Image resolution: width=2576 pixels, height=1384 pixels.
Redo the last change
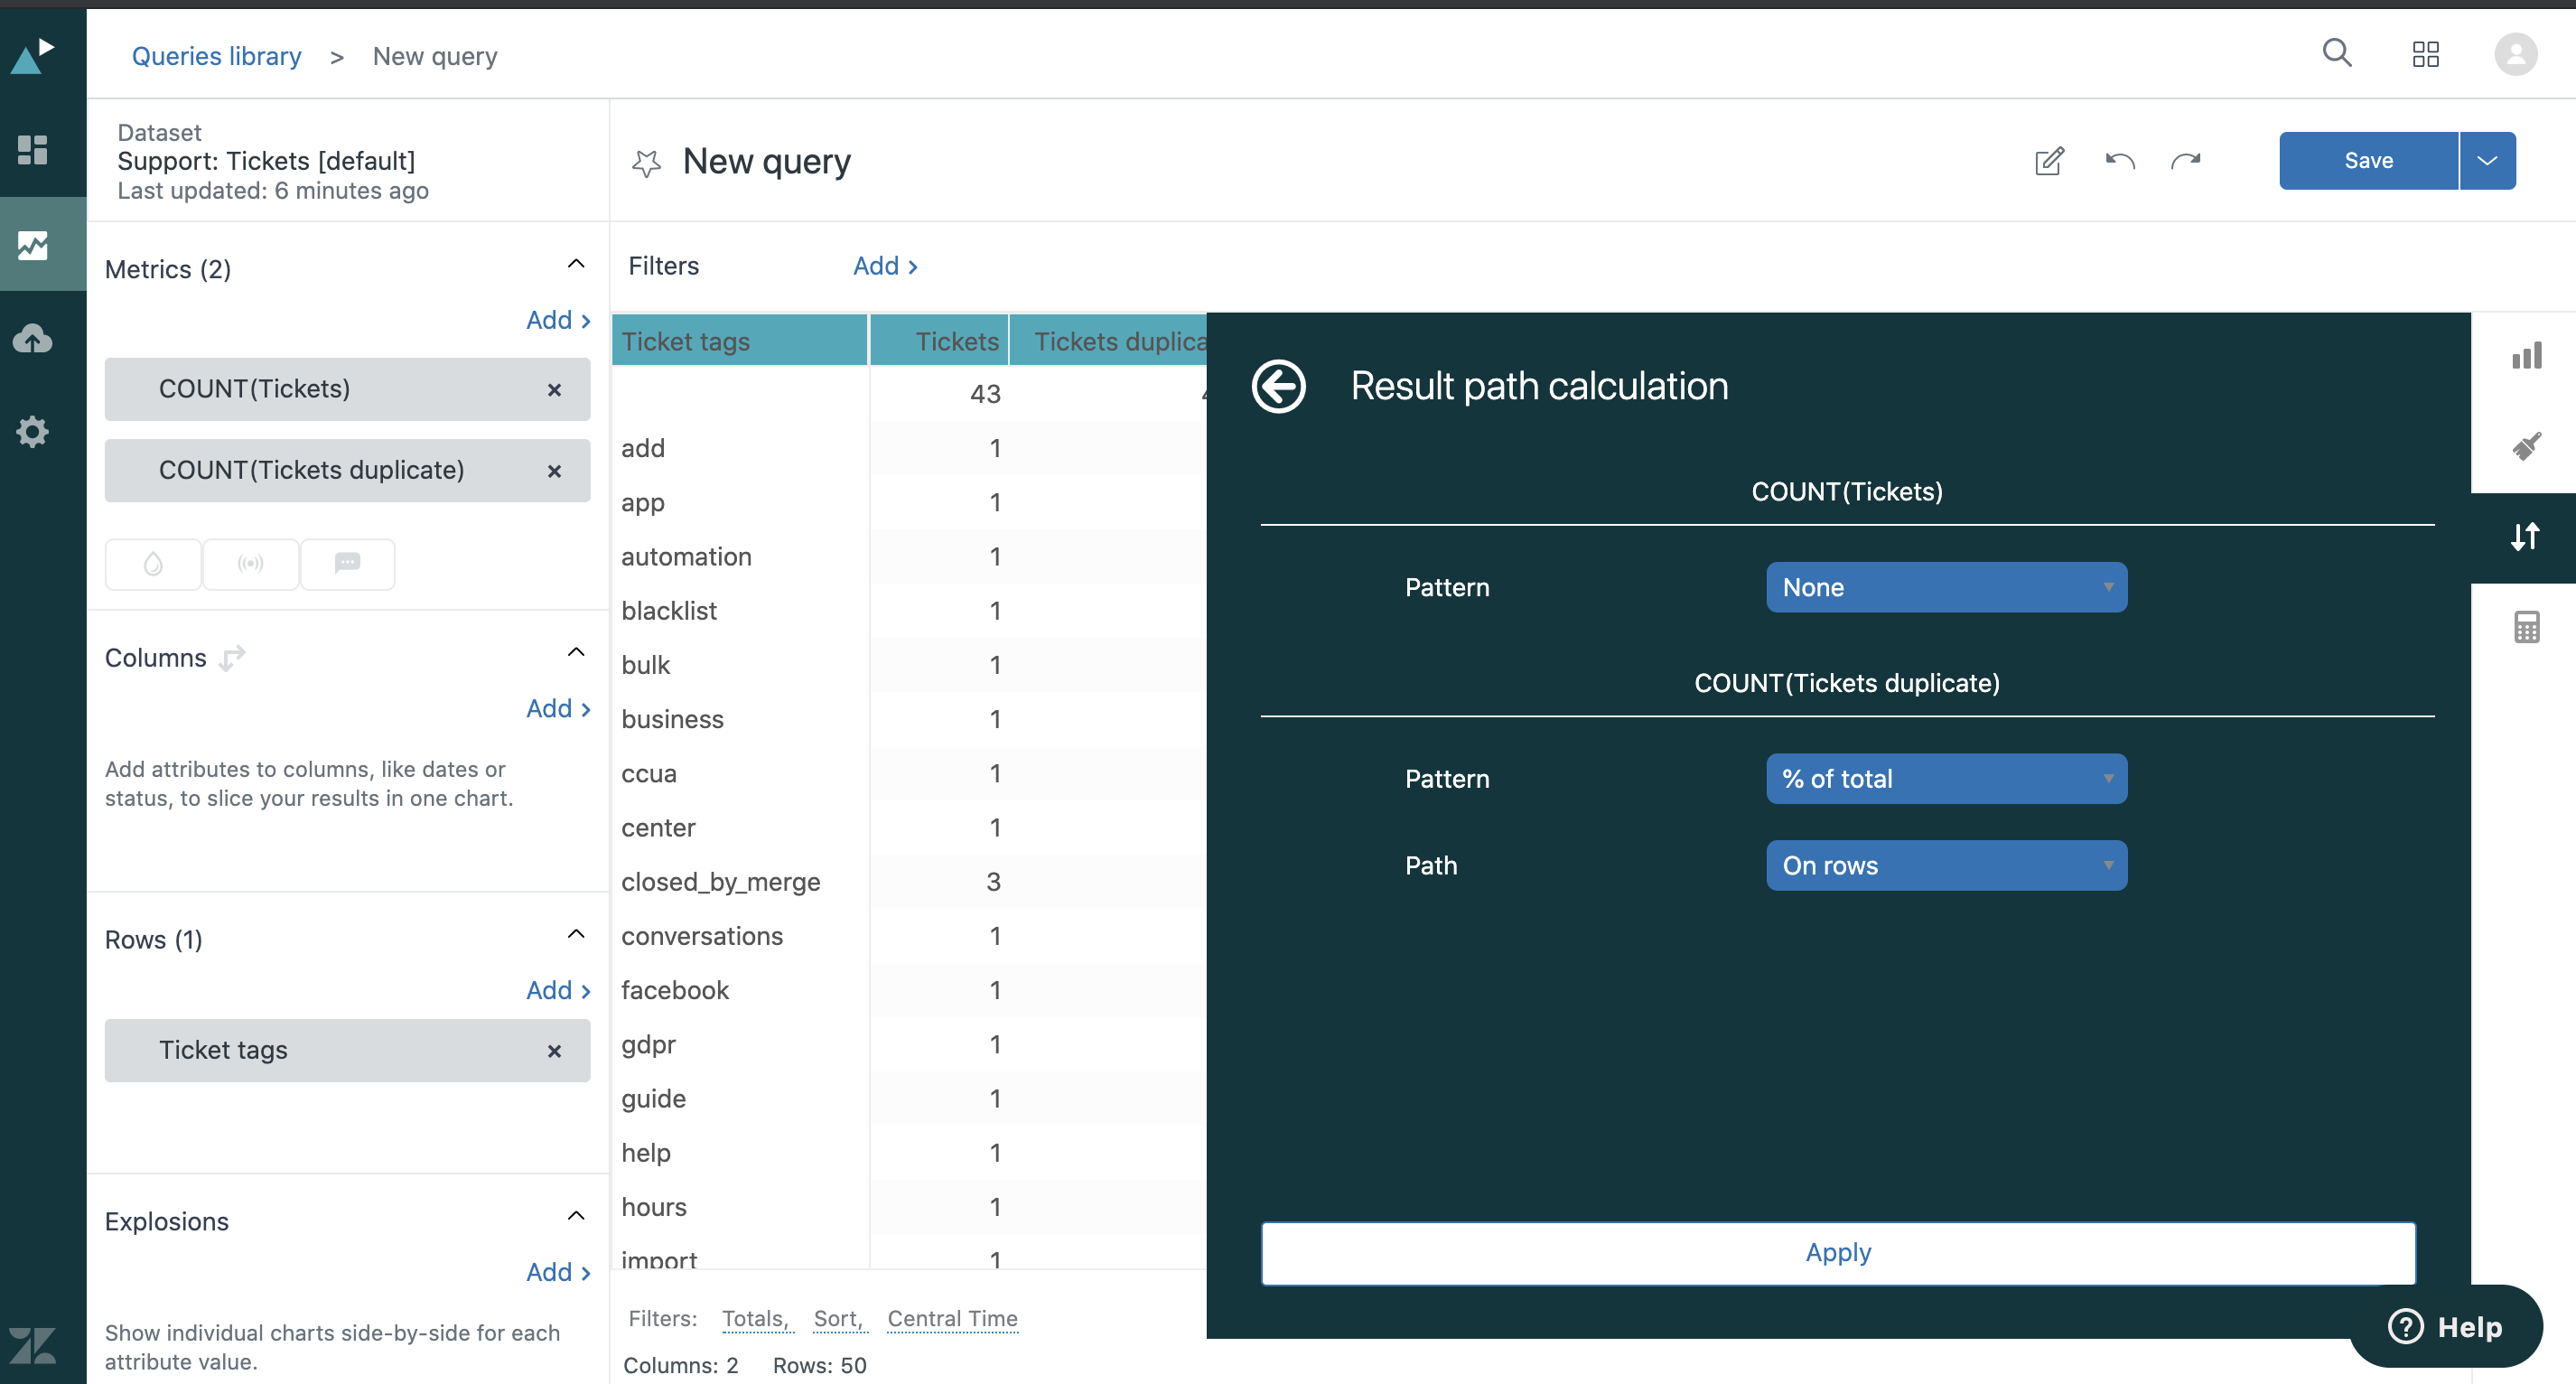2186,161
